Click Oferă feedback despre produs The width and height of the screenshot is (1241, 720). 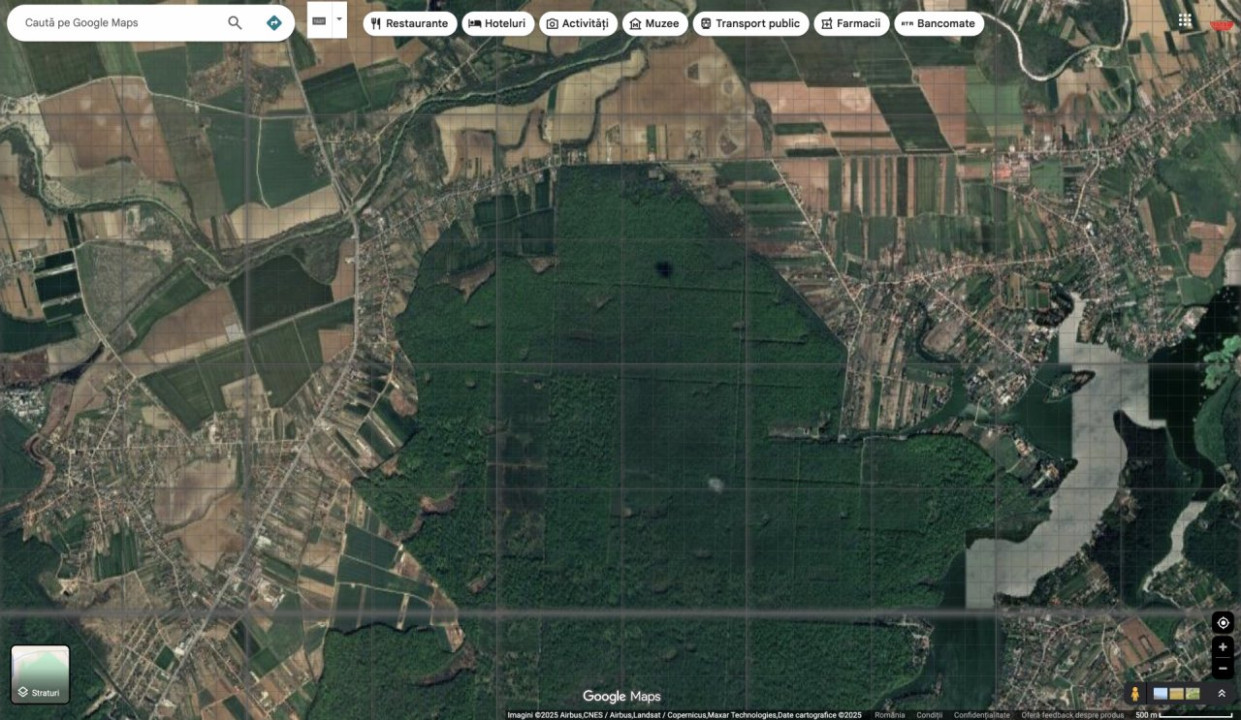pyautogui.click(x=1074, y=715)
